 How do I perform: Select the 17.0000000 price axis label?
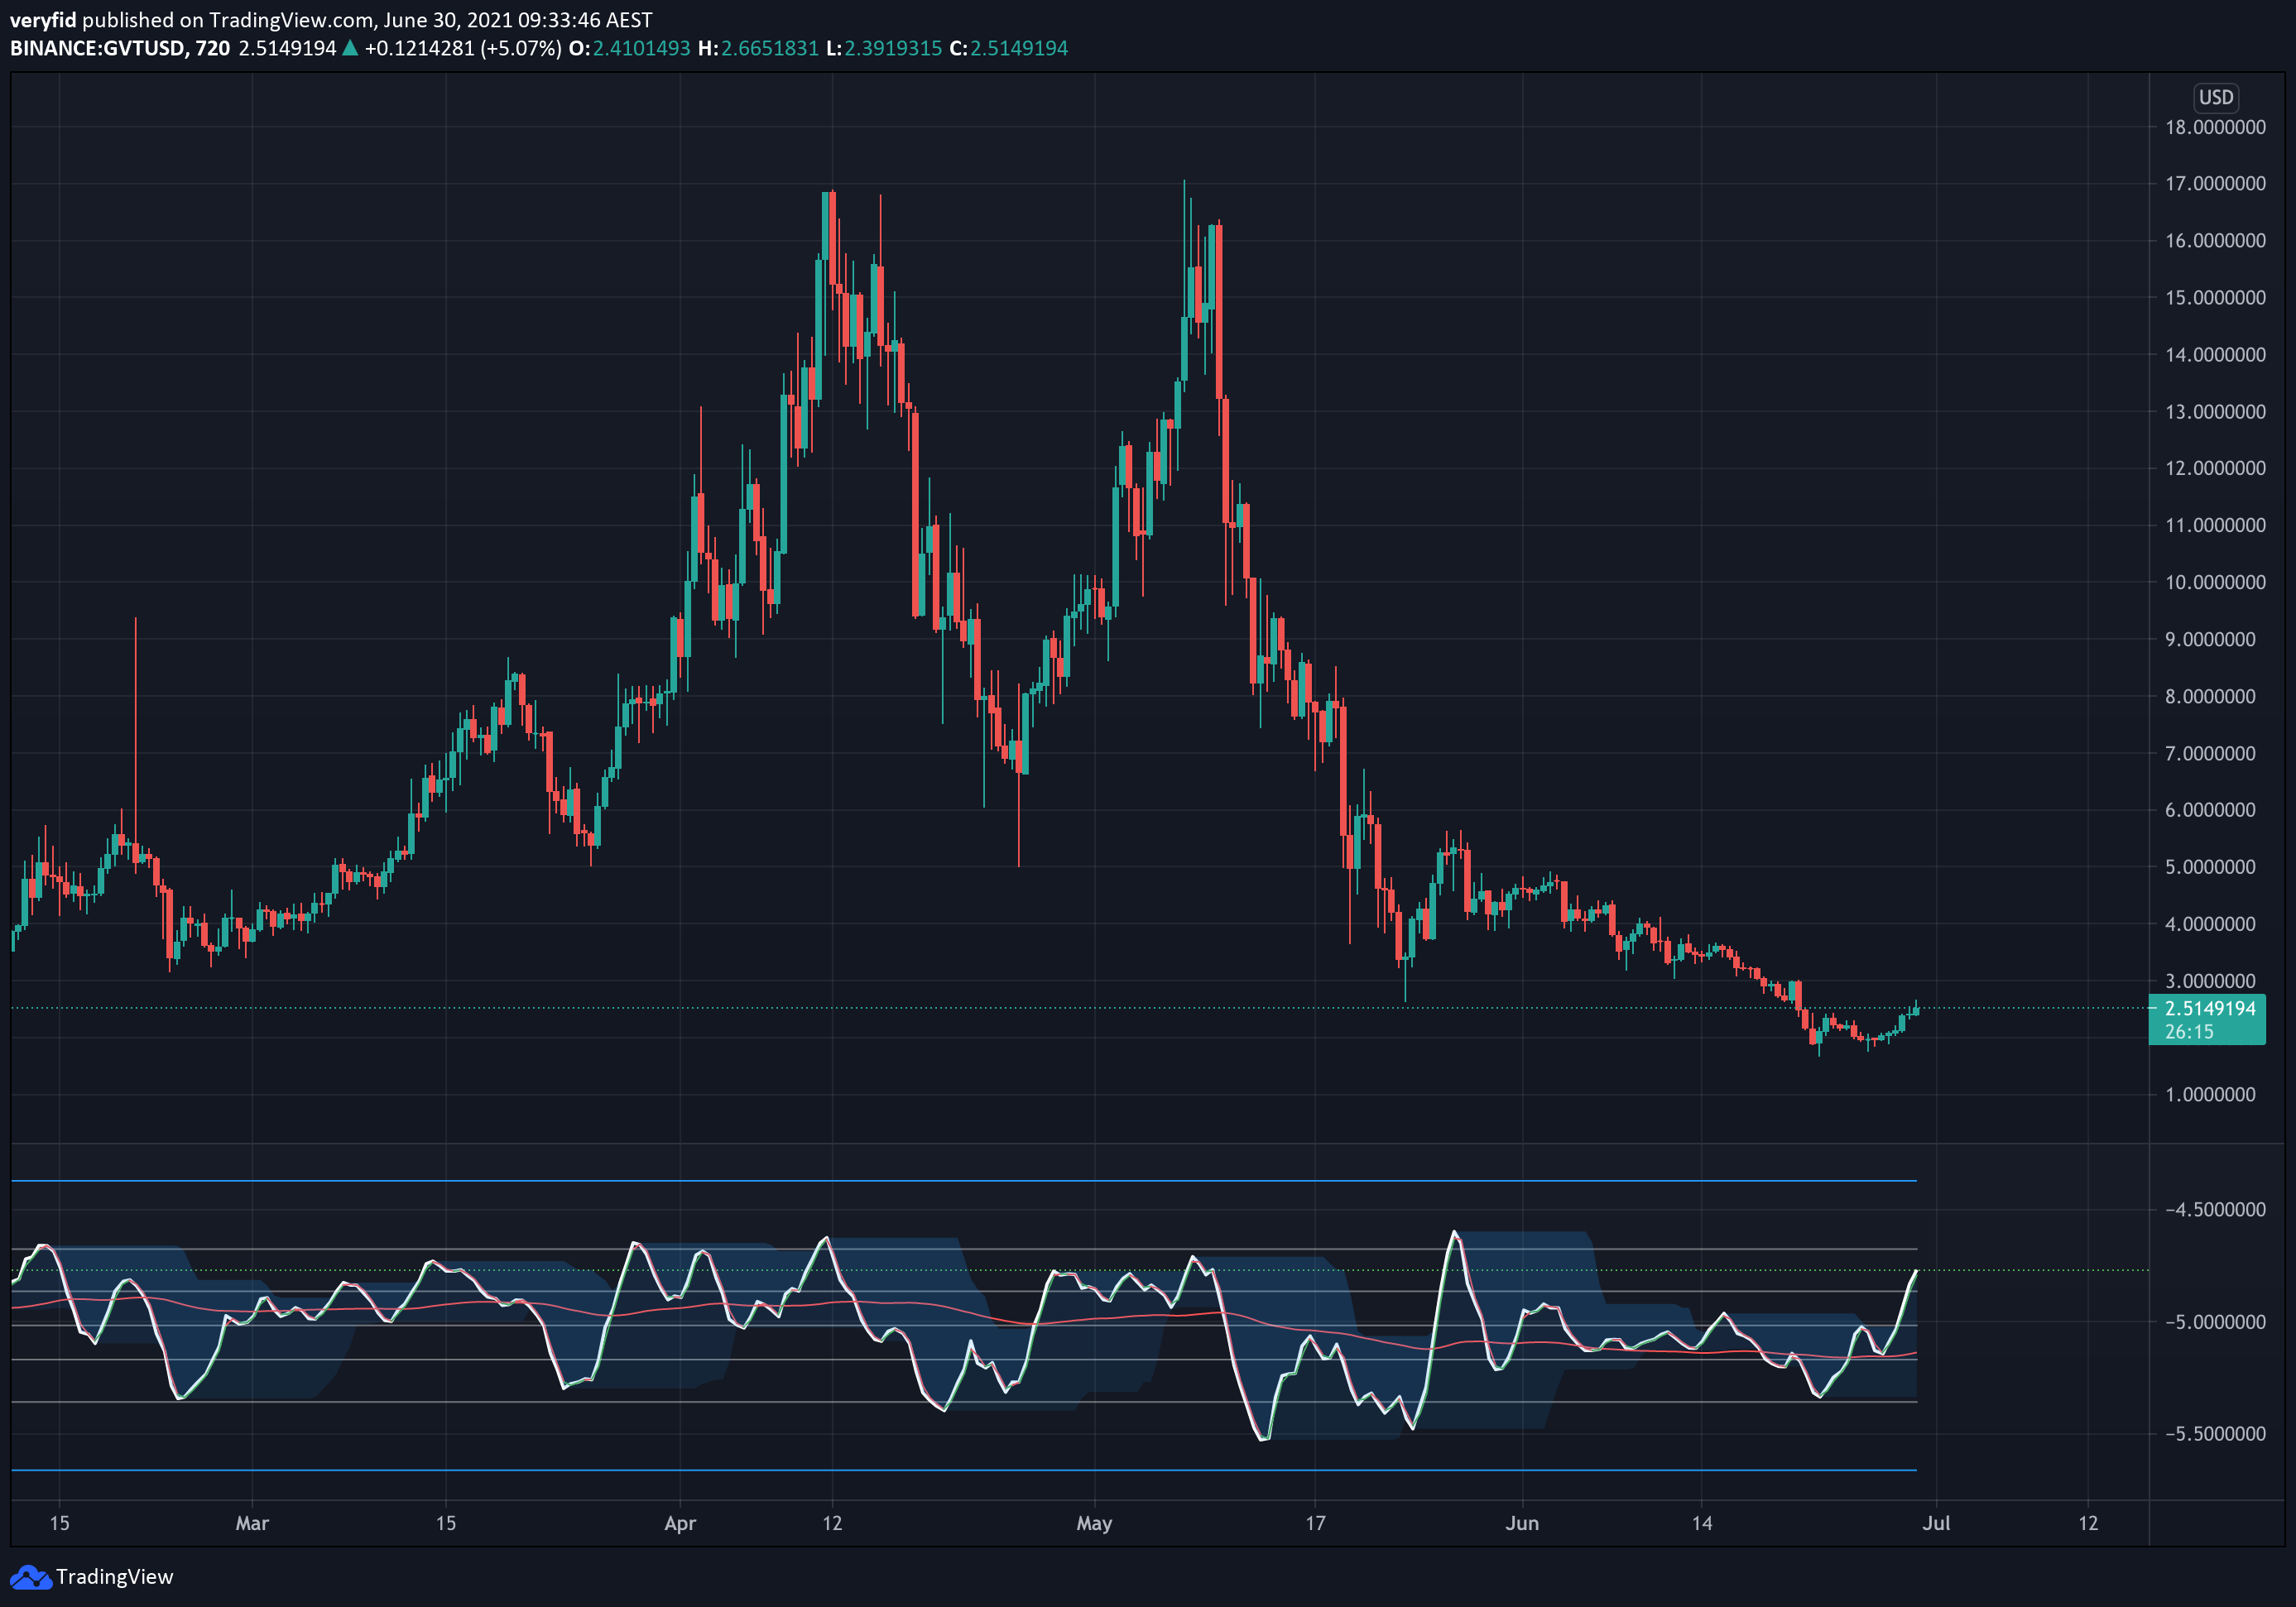pos(2215,184)
